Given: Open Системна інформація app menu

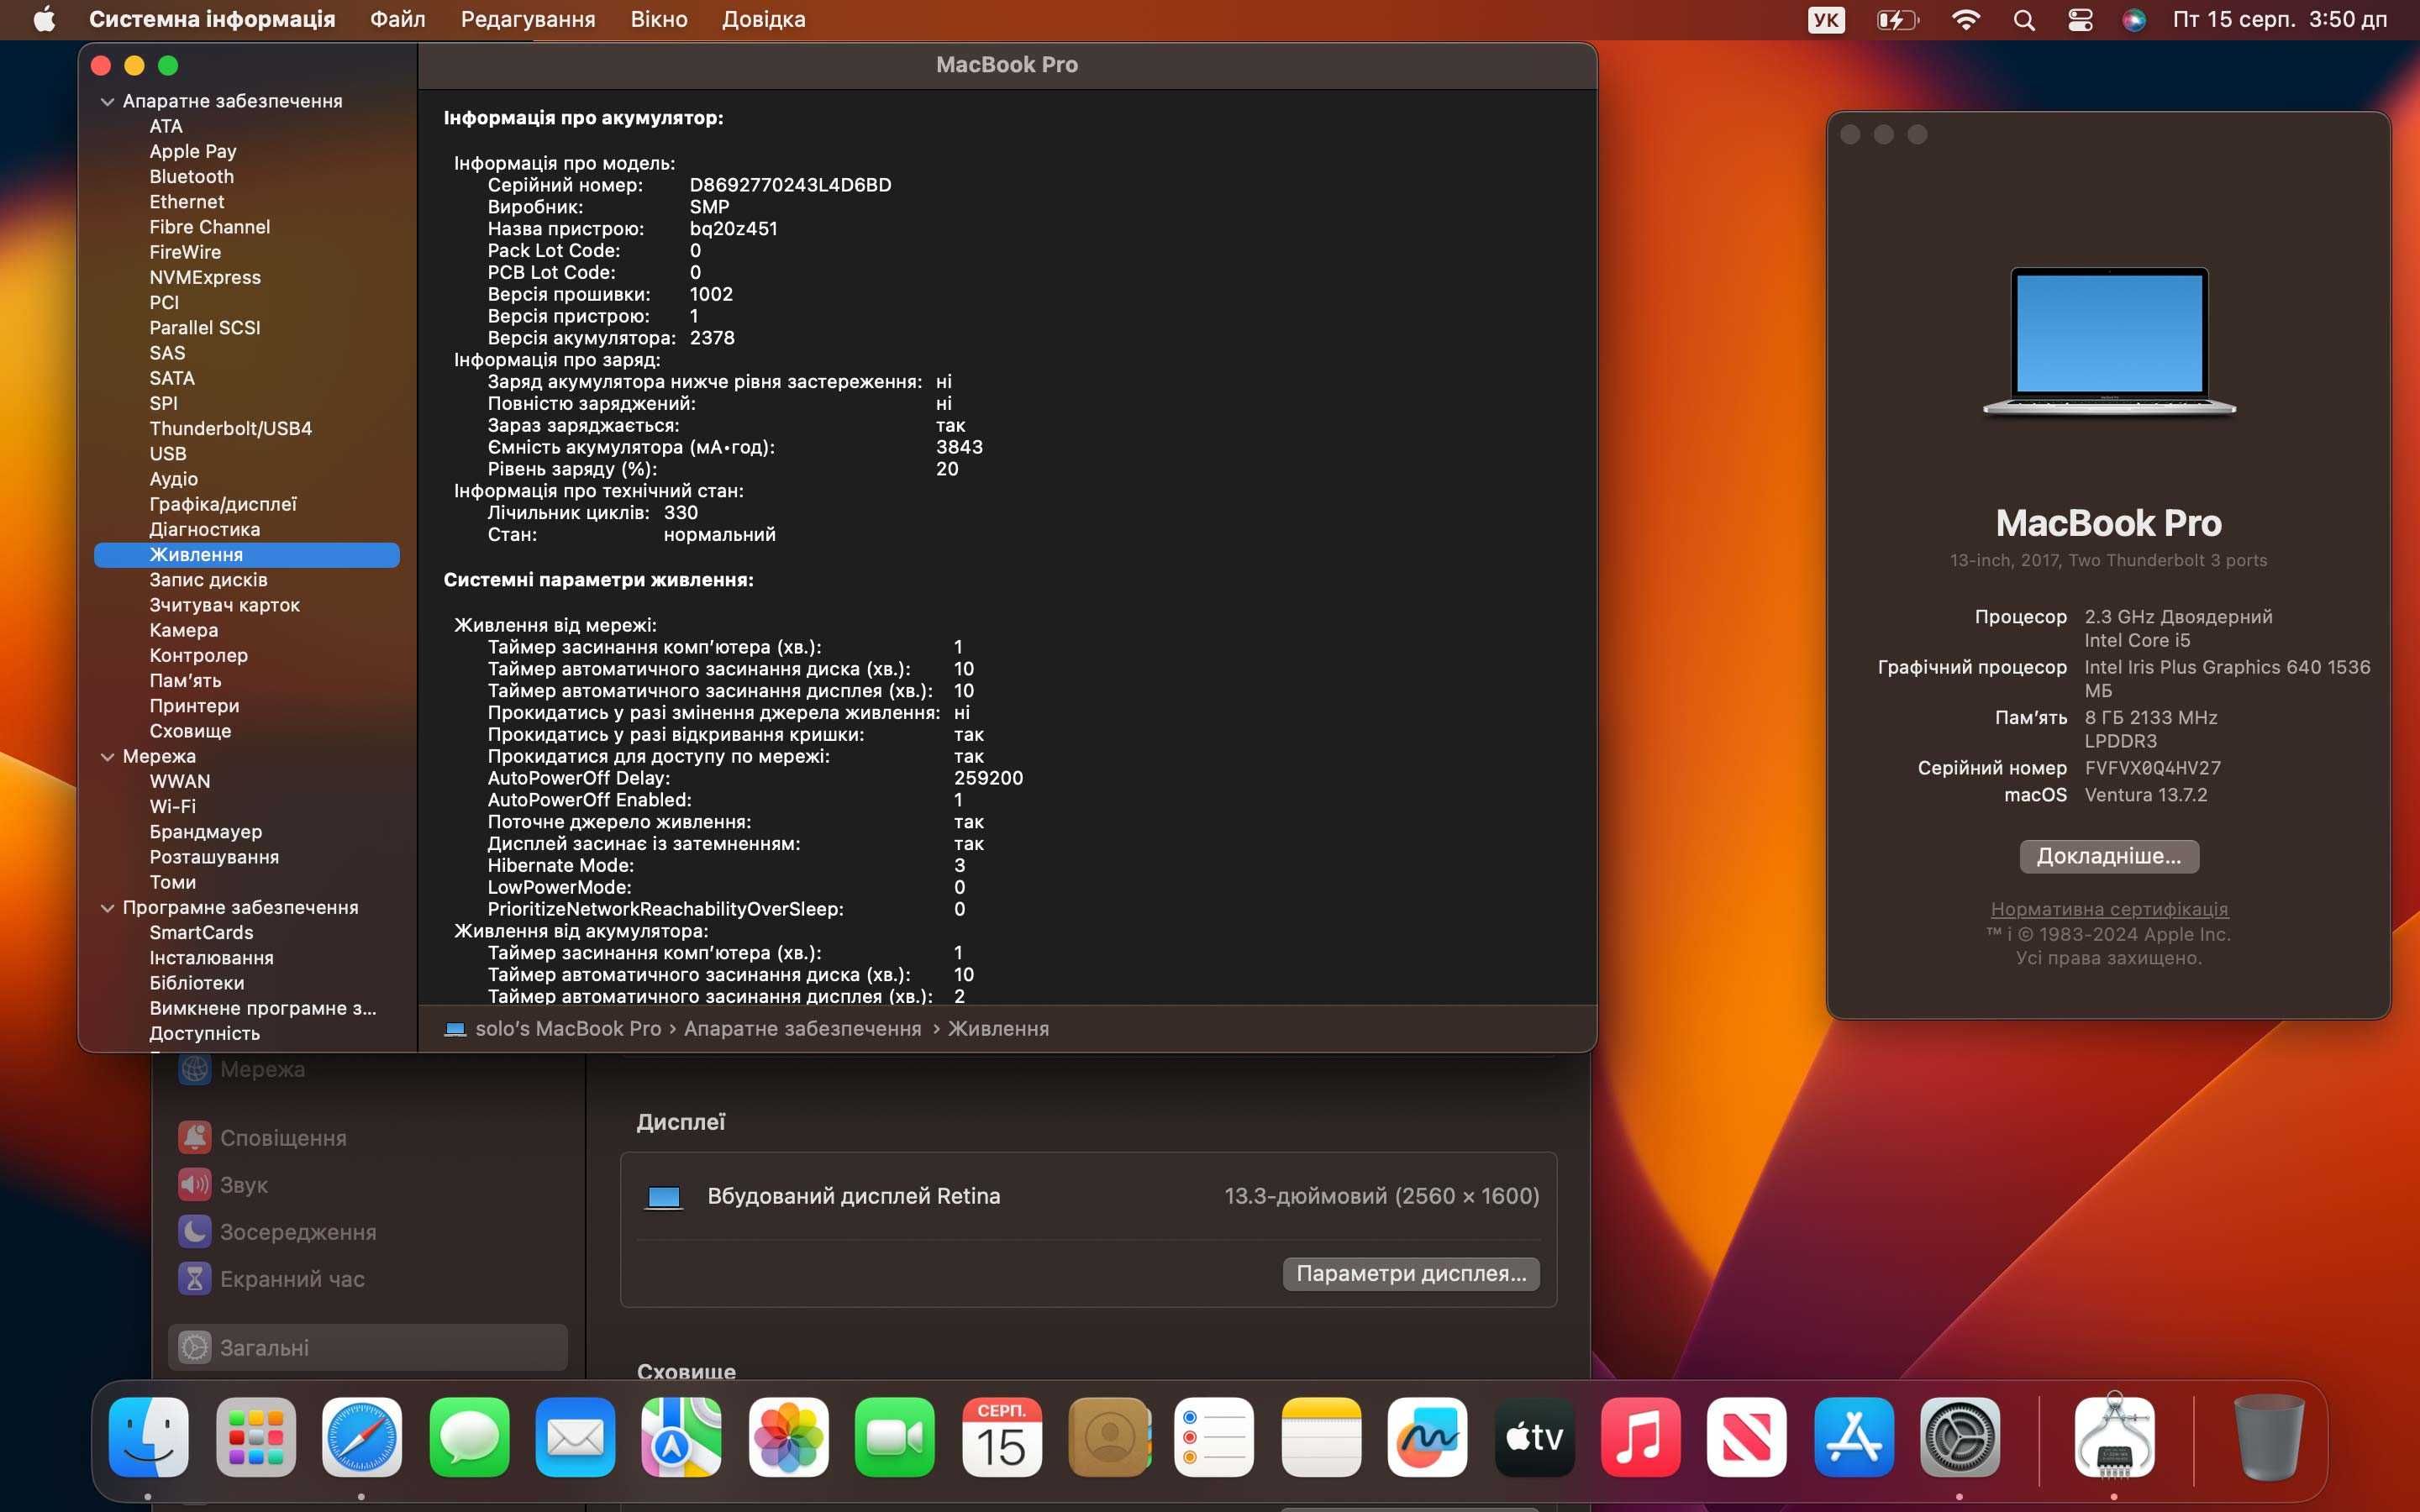Looking at the screenshot, I should (212, 20).
